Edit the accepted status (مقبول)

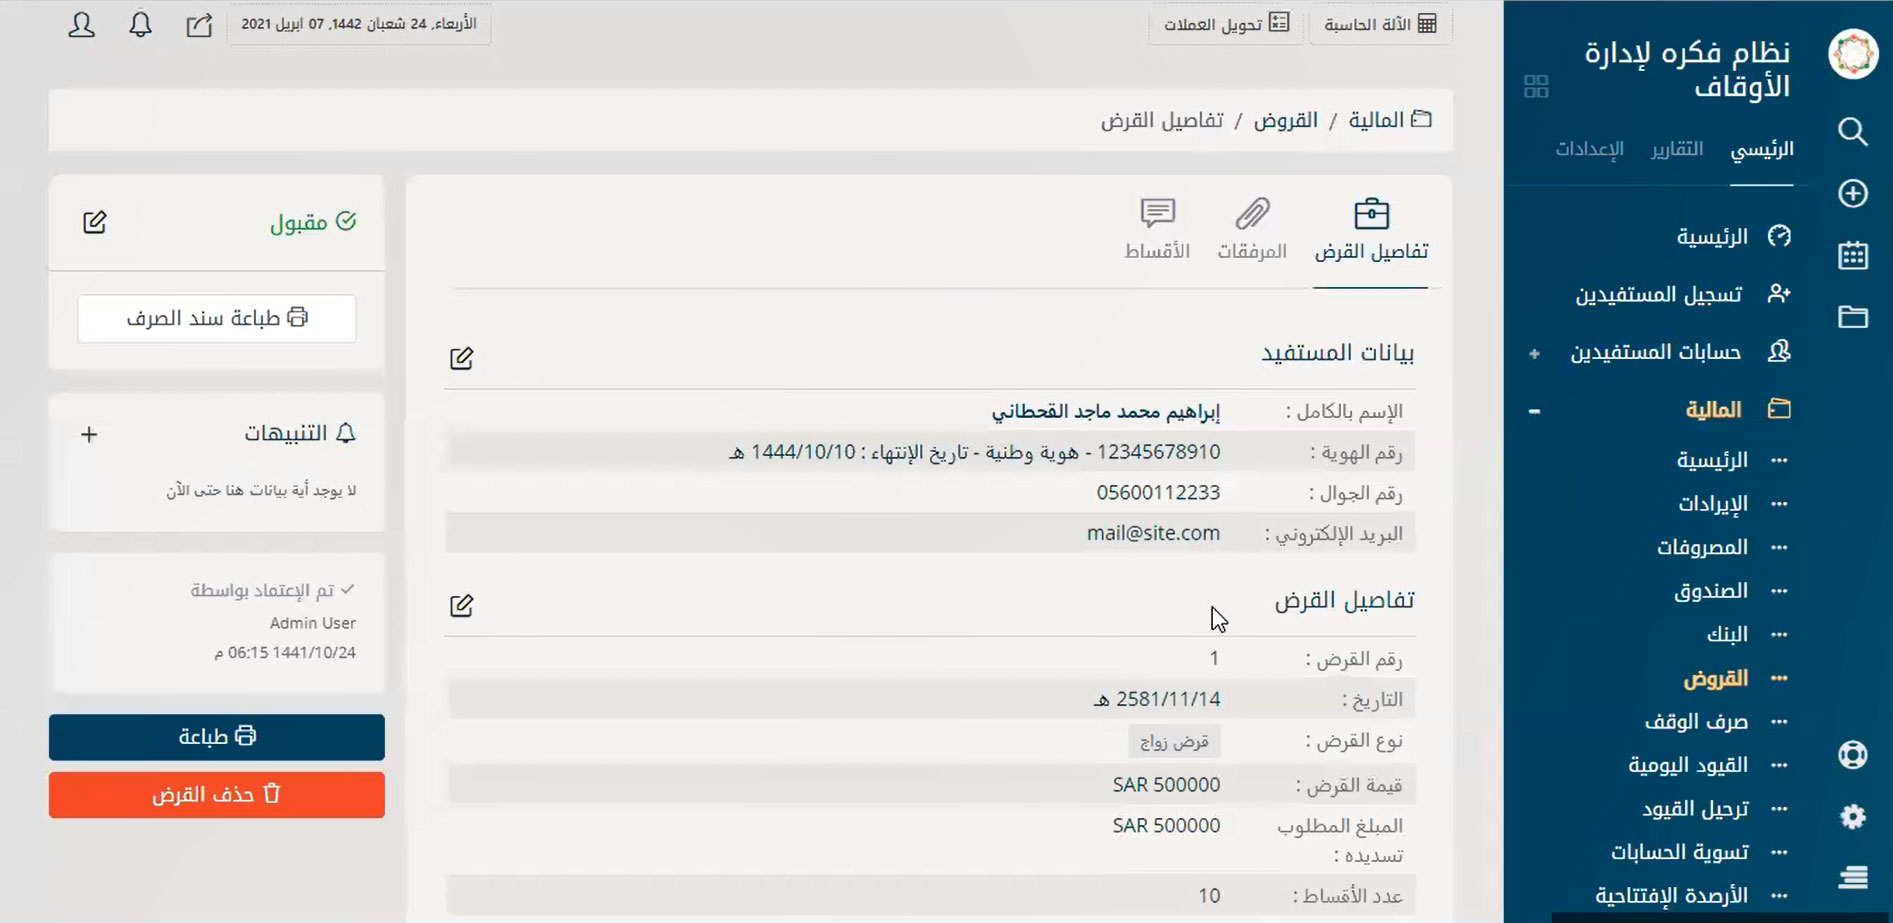click(x=95, y=222)
